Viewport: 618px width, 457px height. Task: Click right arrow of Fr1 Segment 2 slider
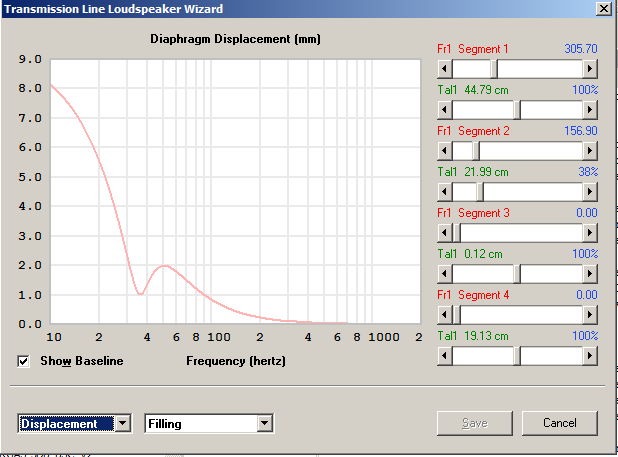(x=590, y=150)
